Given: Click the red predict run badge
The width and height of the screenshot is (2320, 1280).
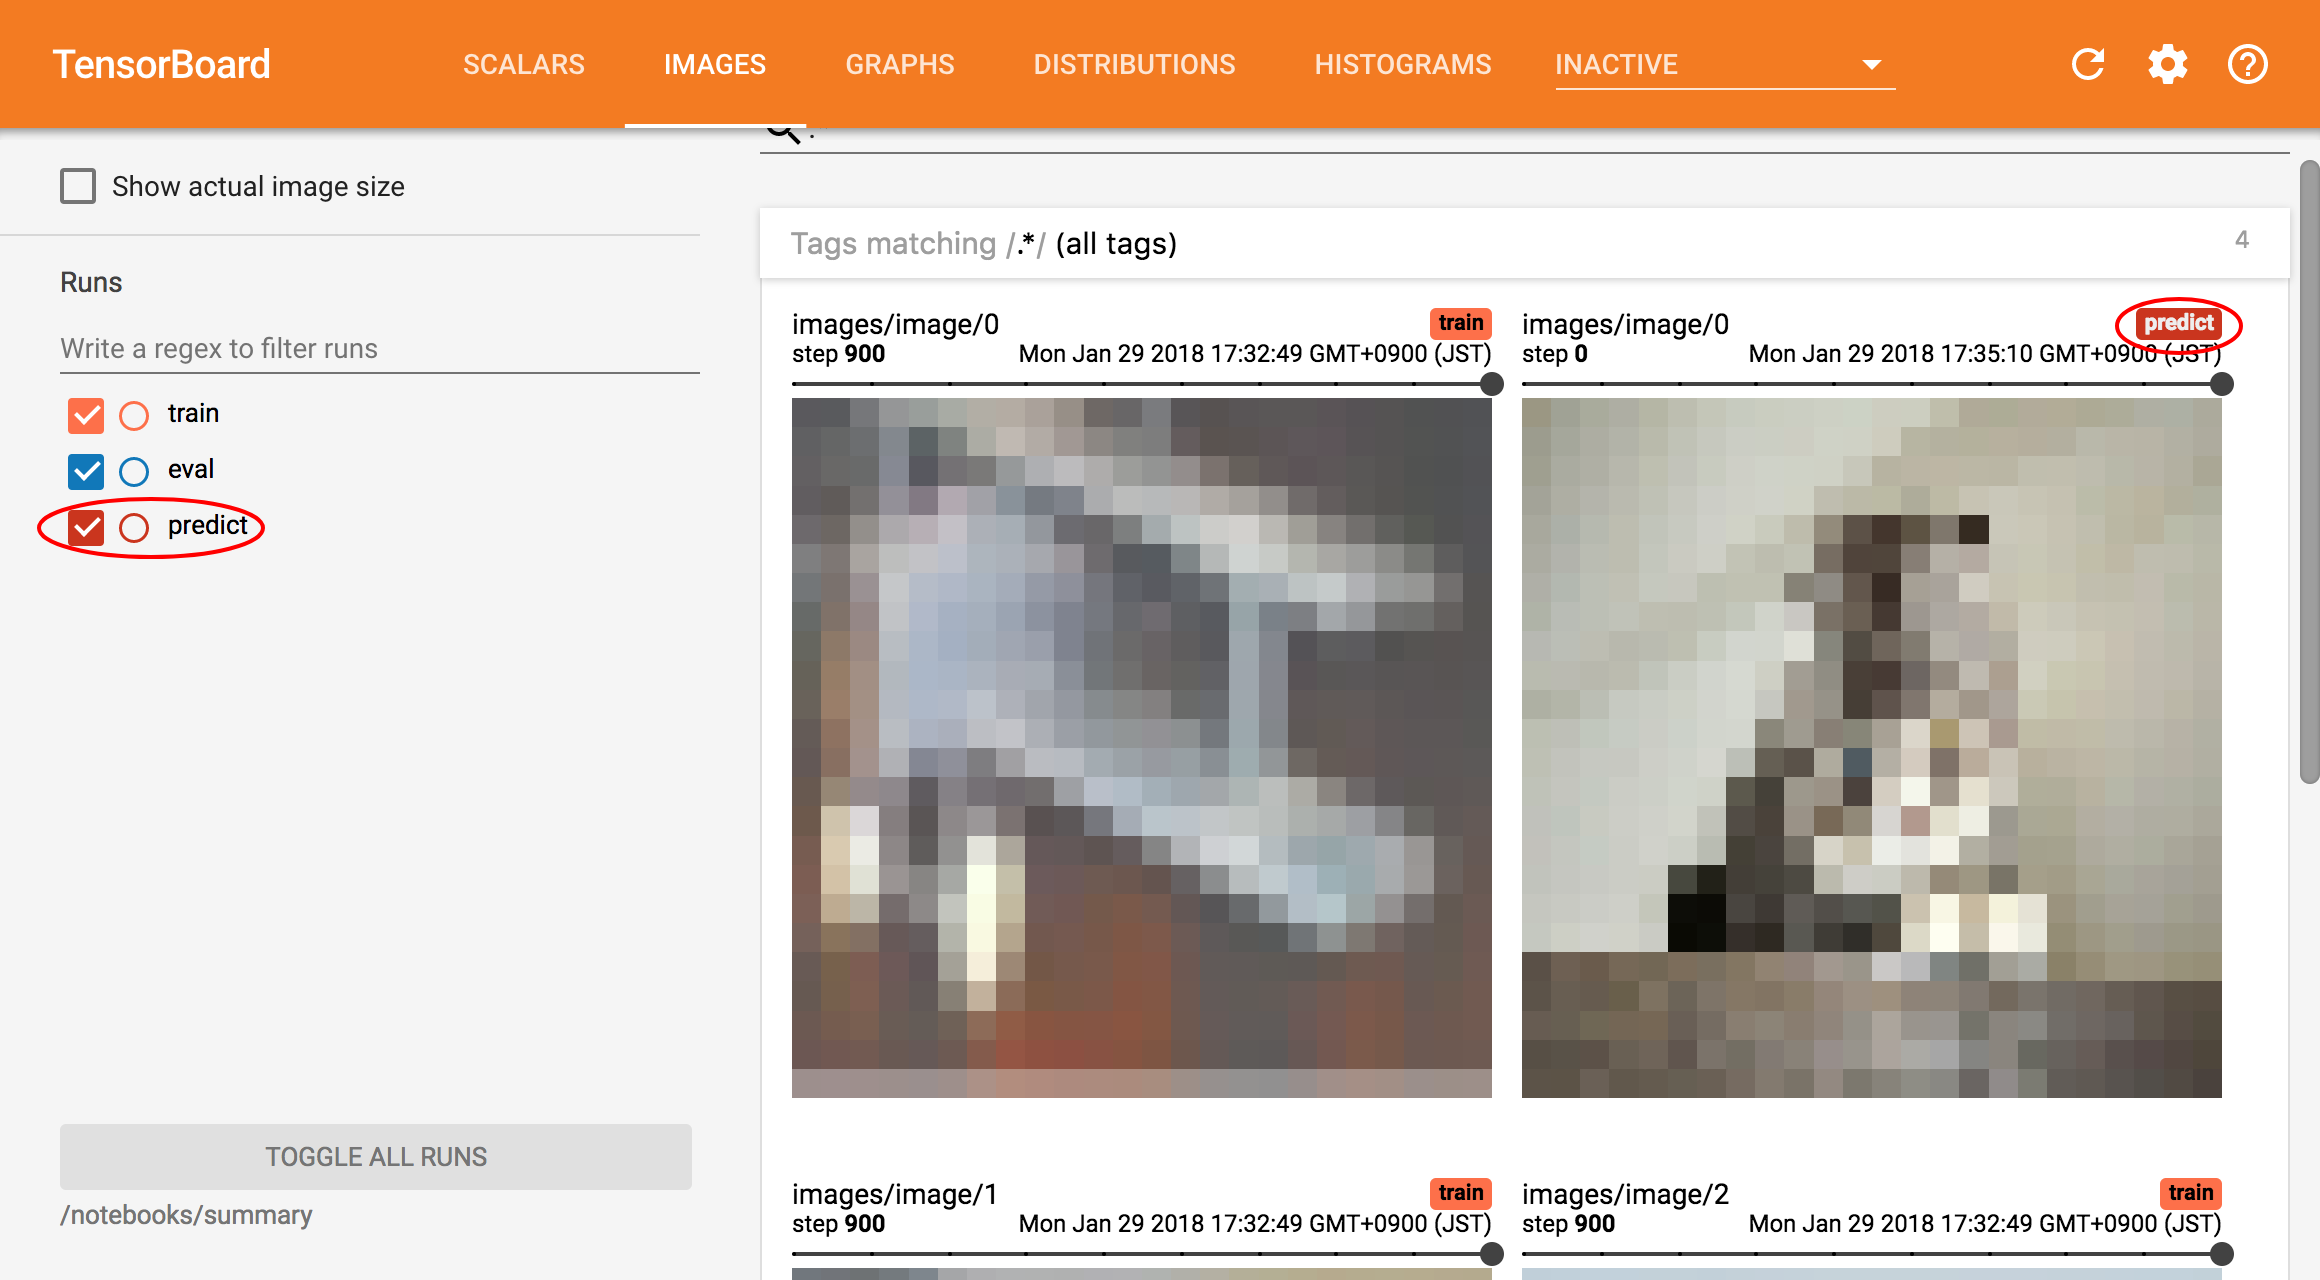Looking at the screenshot, I should tap(2178, 323).
